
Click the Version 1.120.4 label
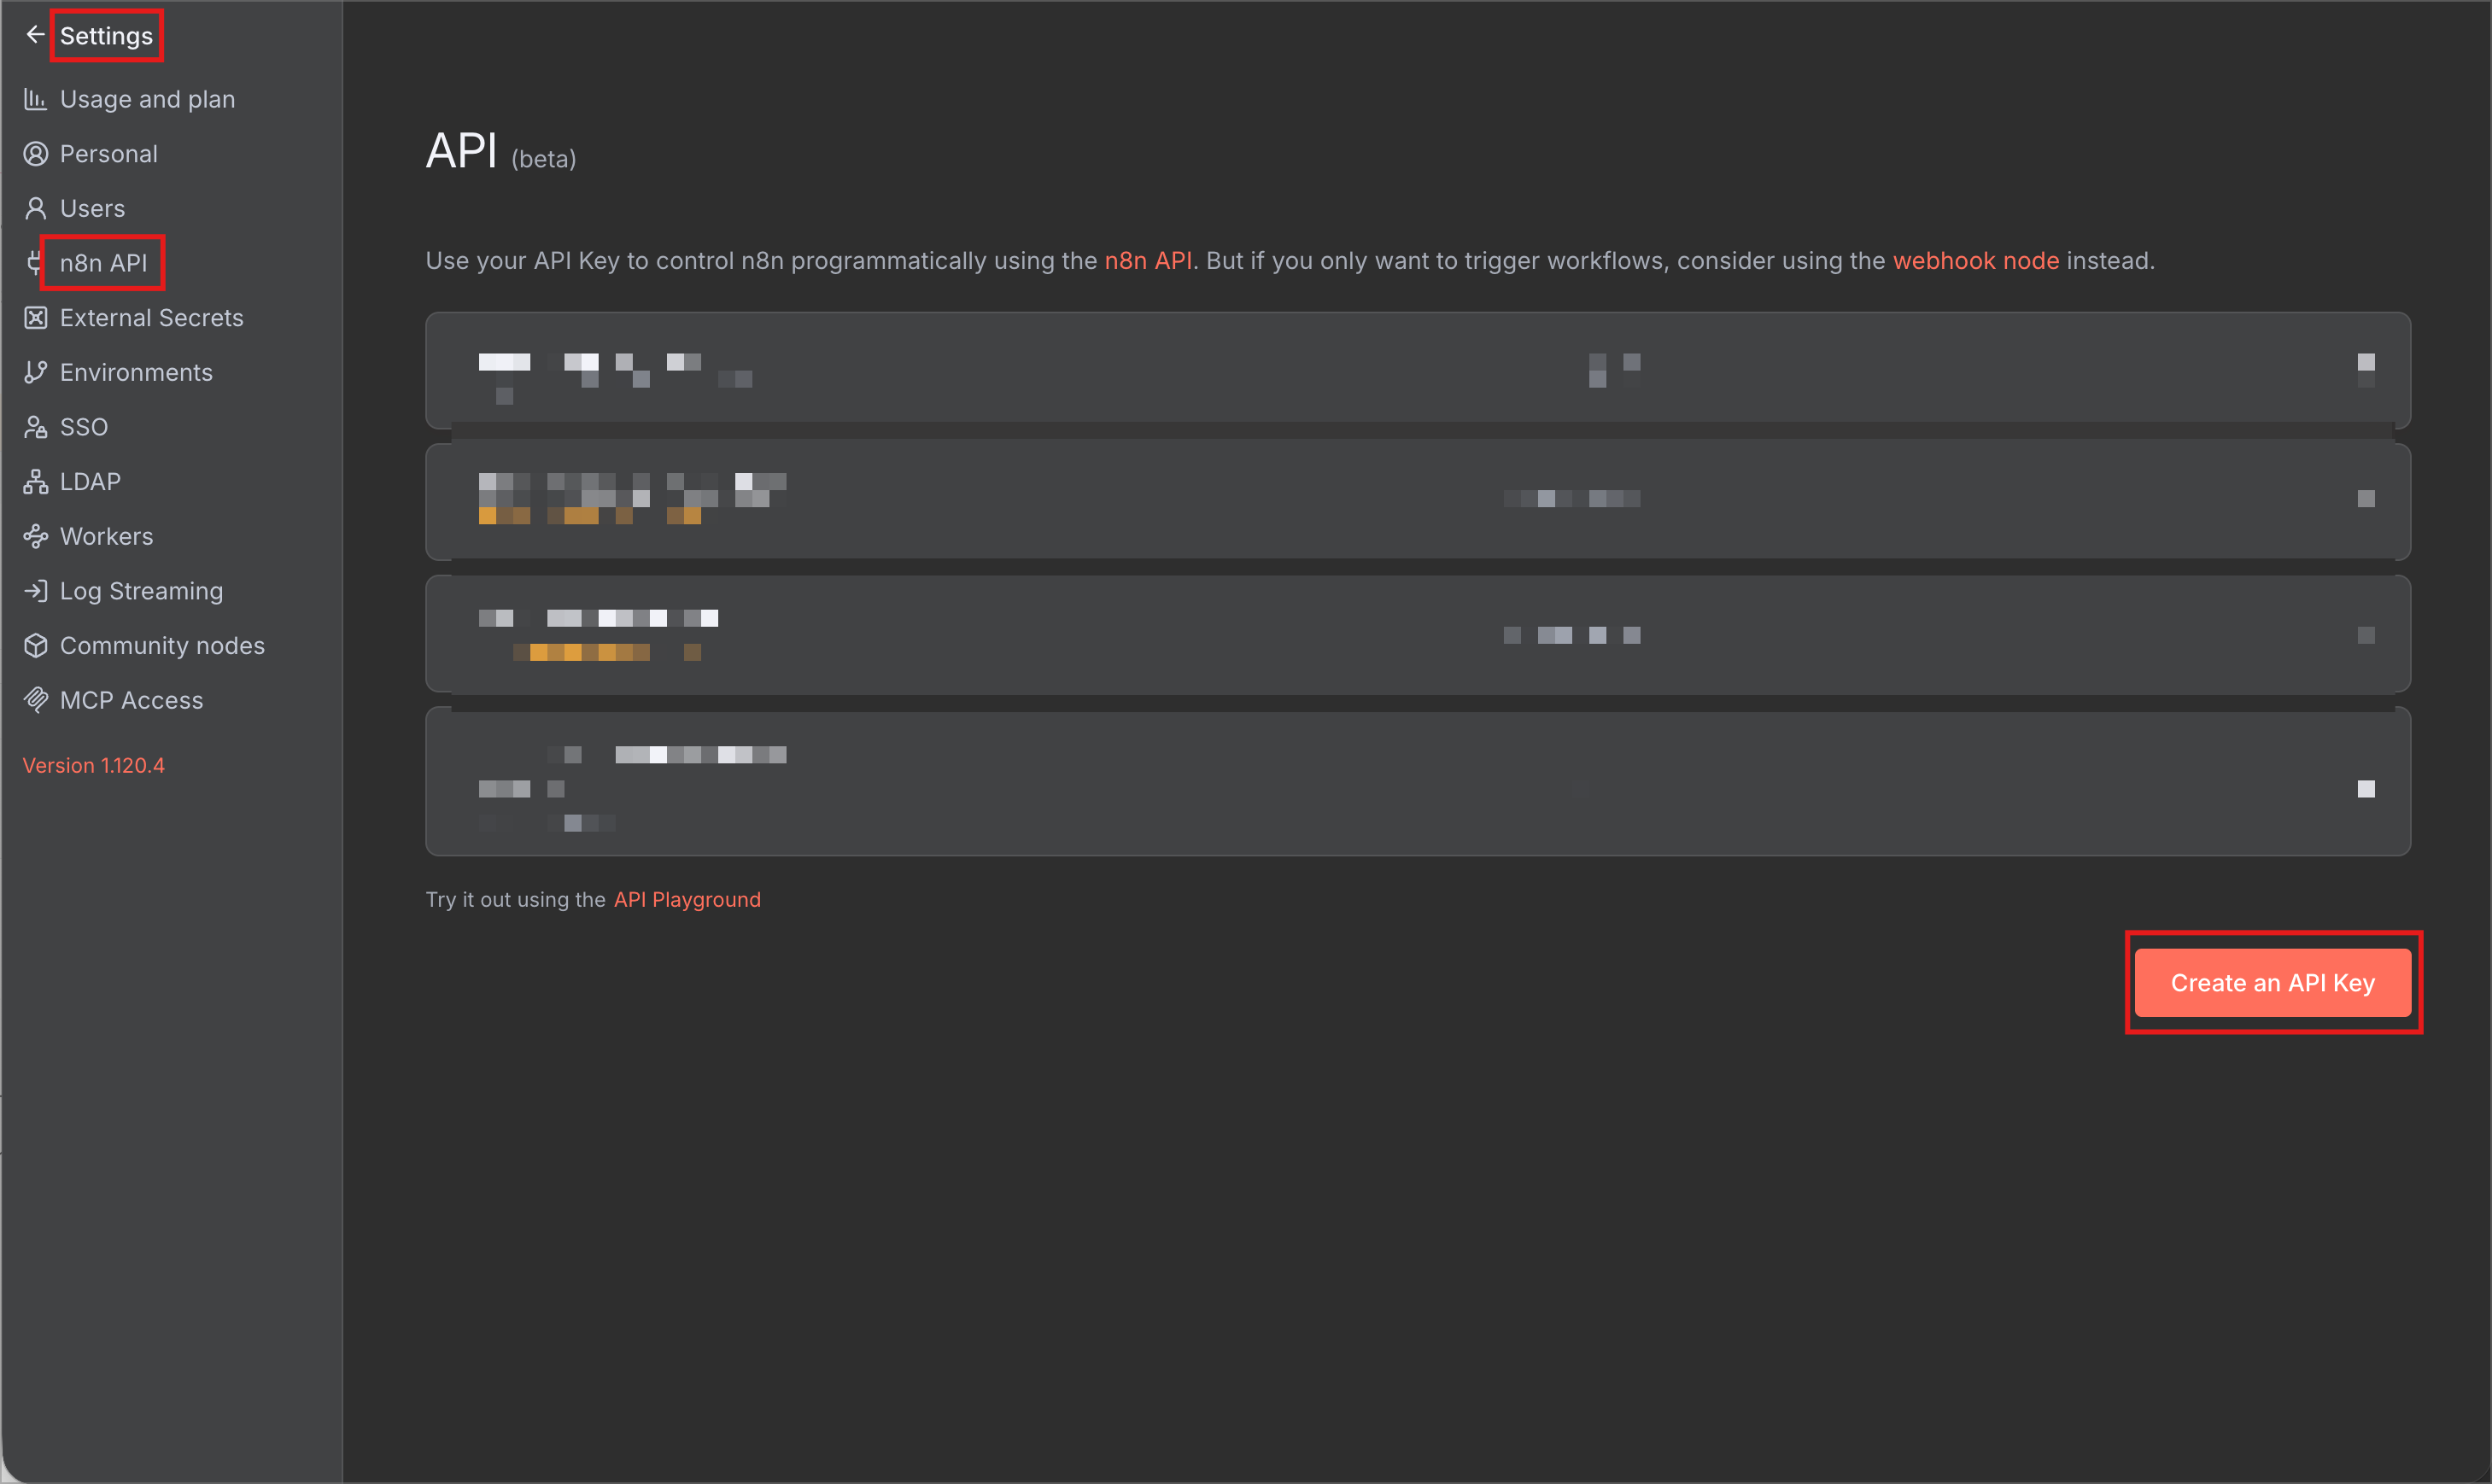[x=93, y=766]
